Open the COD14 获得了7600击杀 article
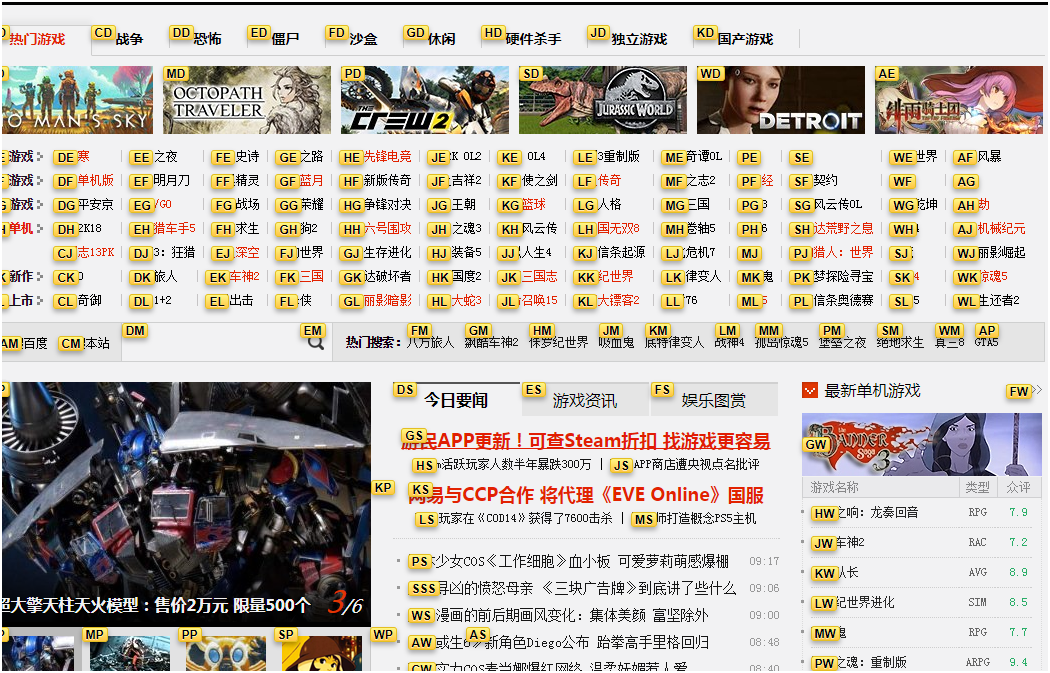The image size is (1050, 673). pyautogui.click(x=514, y=519)
